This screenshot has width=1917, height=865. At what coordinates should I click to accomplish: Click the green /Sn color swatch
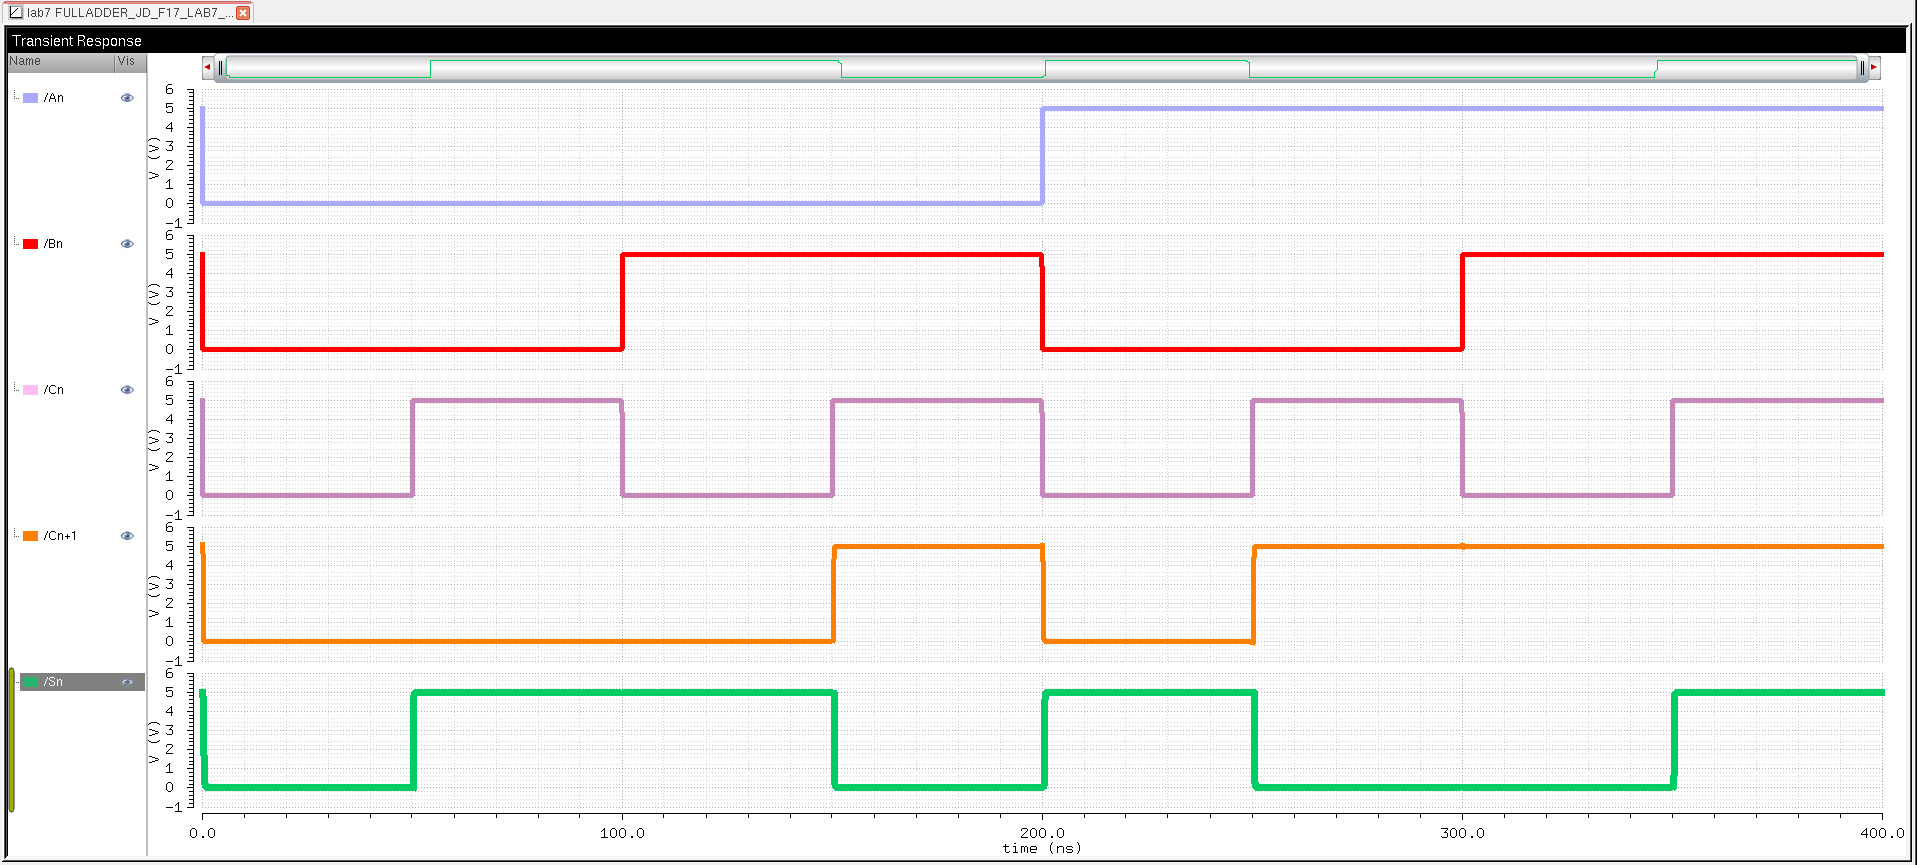click(x=31, y=682)
